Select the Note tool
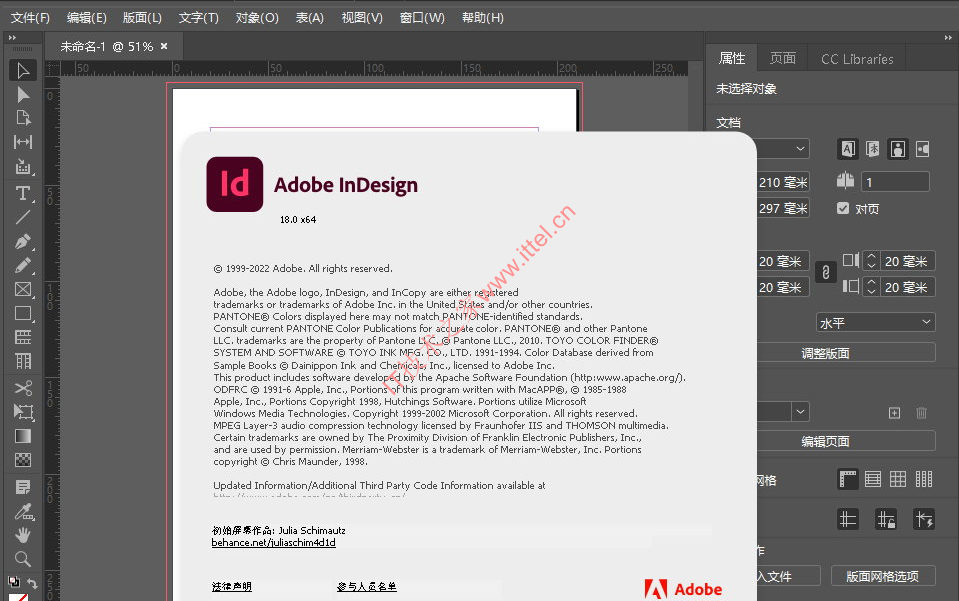Image resolution: width=959 pixels, height=601 pixels. coord(23,487)
